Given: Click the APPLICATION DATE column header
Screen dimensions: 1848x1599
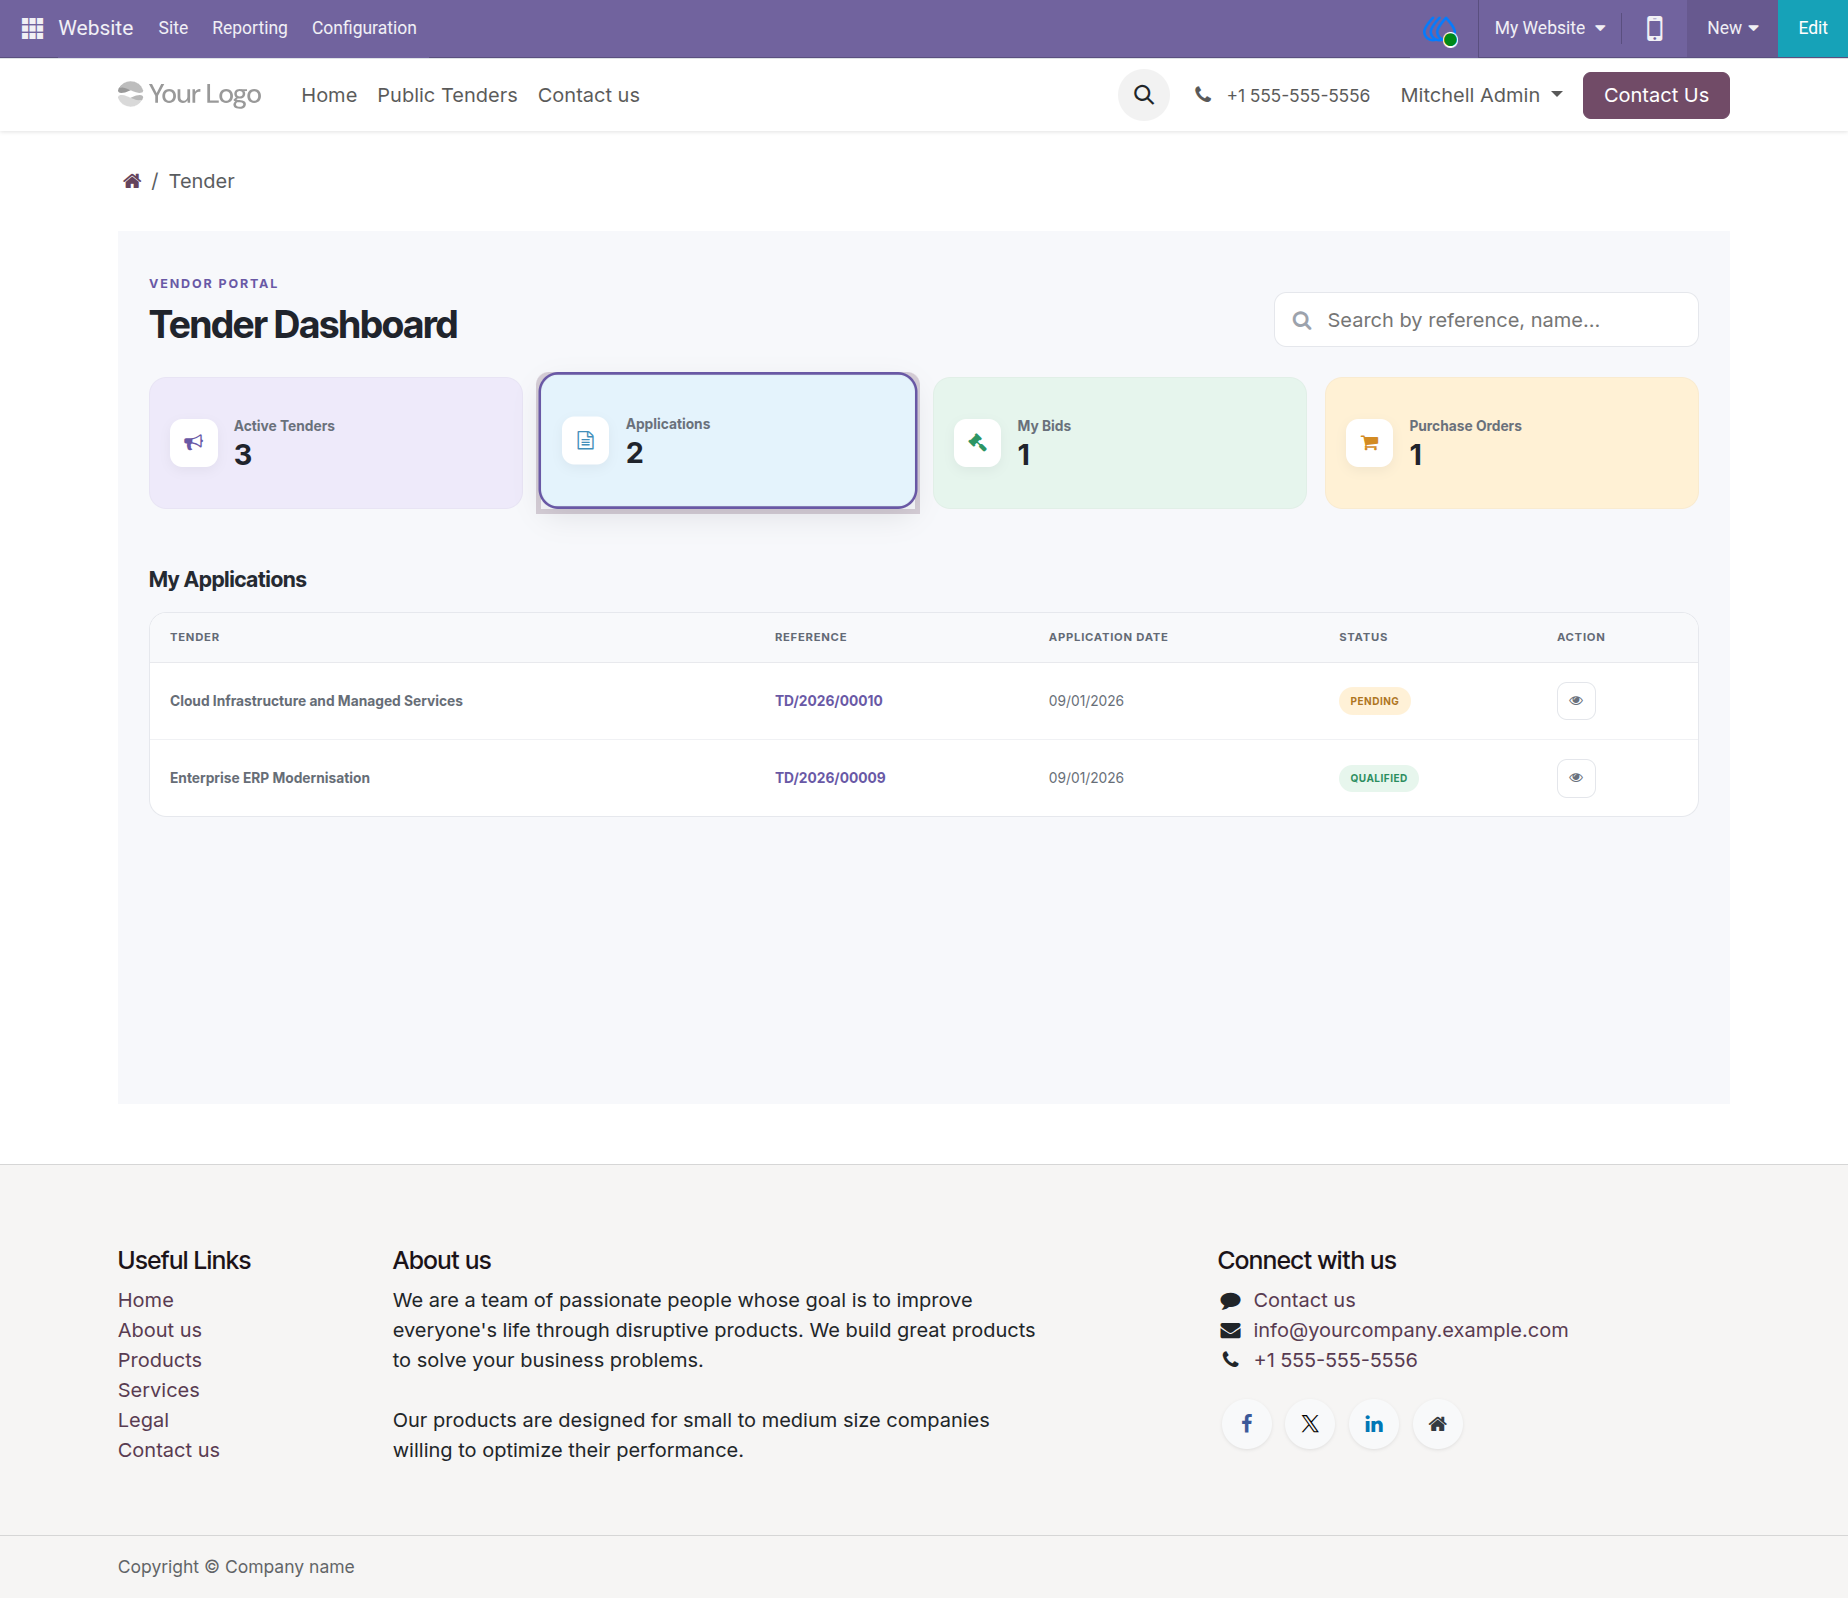Looking at the screenshot, I should click(1108, 637).
